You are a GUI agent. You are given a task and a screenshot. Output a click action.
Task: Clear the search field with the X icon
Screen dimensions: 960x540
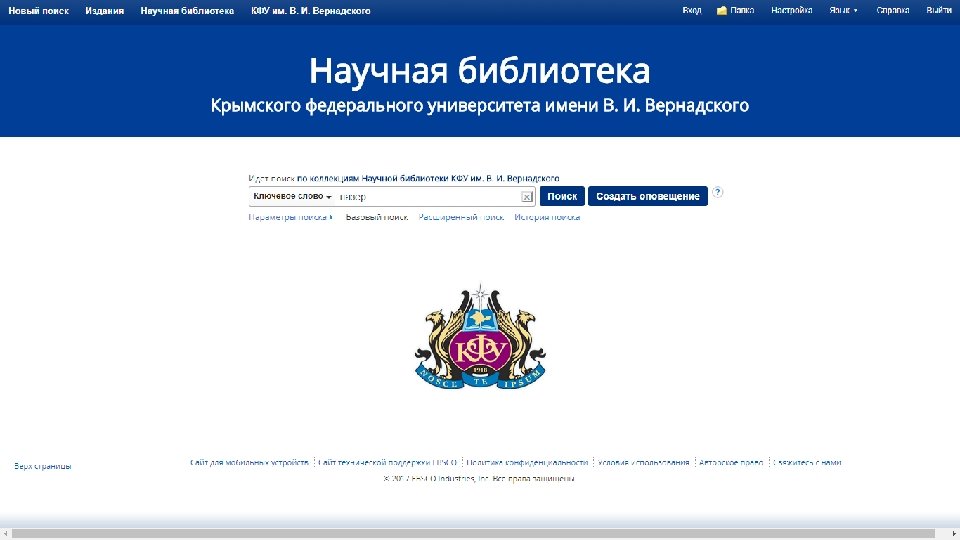point(527,197)
